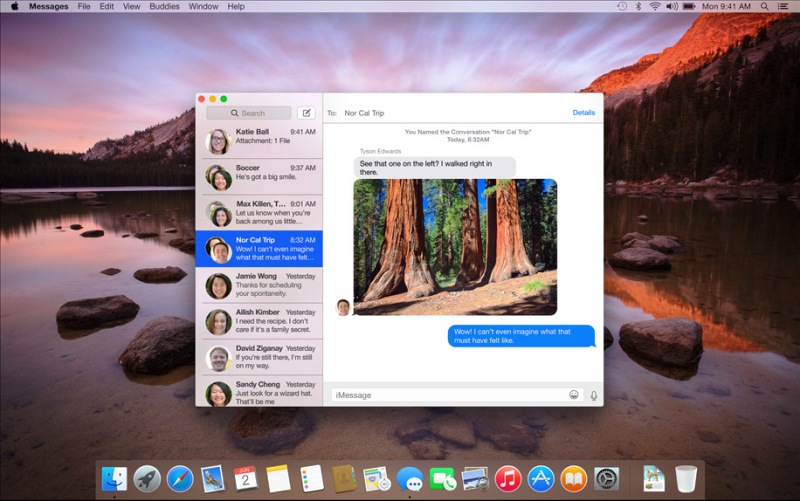Click the microphone audio record icon
Screen dimensions: 800x501
(594, 395)
